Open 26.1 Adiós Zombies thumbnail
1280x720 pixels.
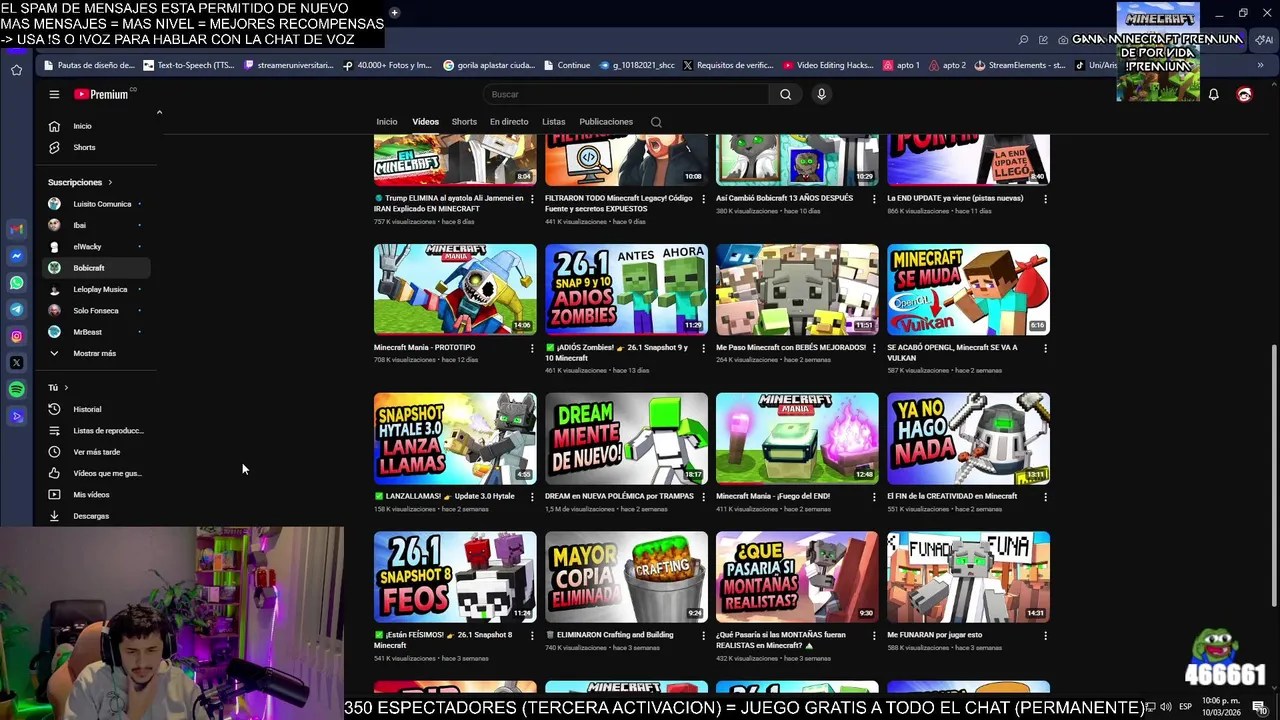coord(626,289)
